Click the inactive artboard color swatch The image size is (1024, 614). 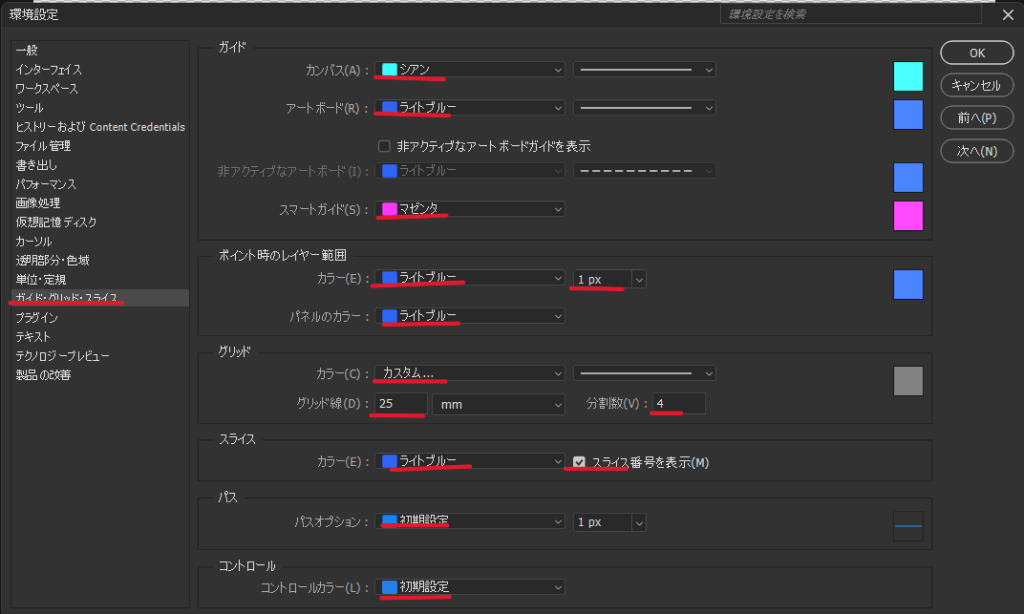pos(908,177)
